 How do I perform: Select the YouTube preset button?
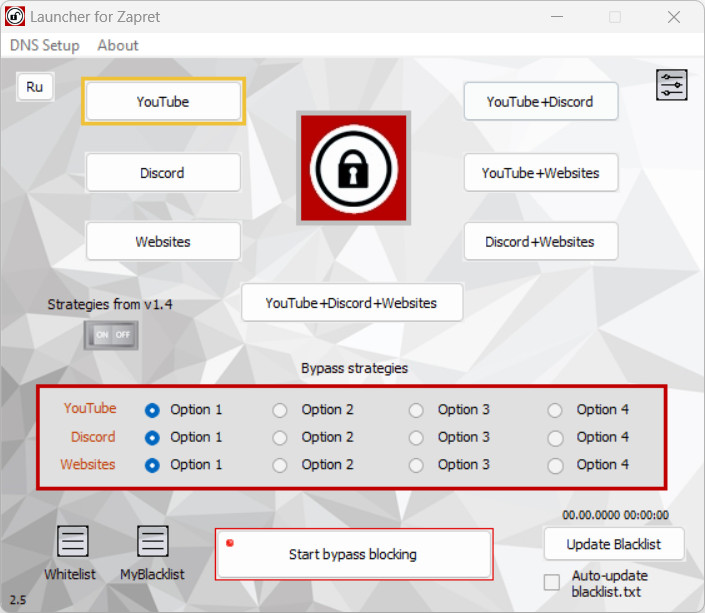tap(163, 101)
